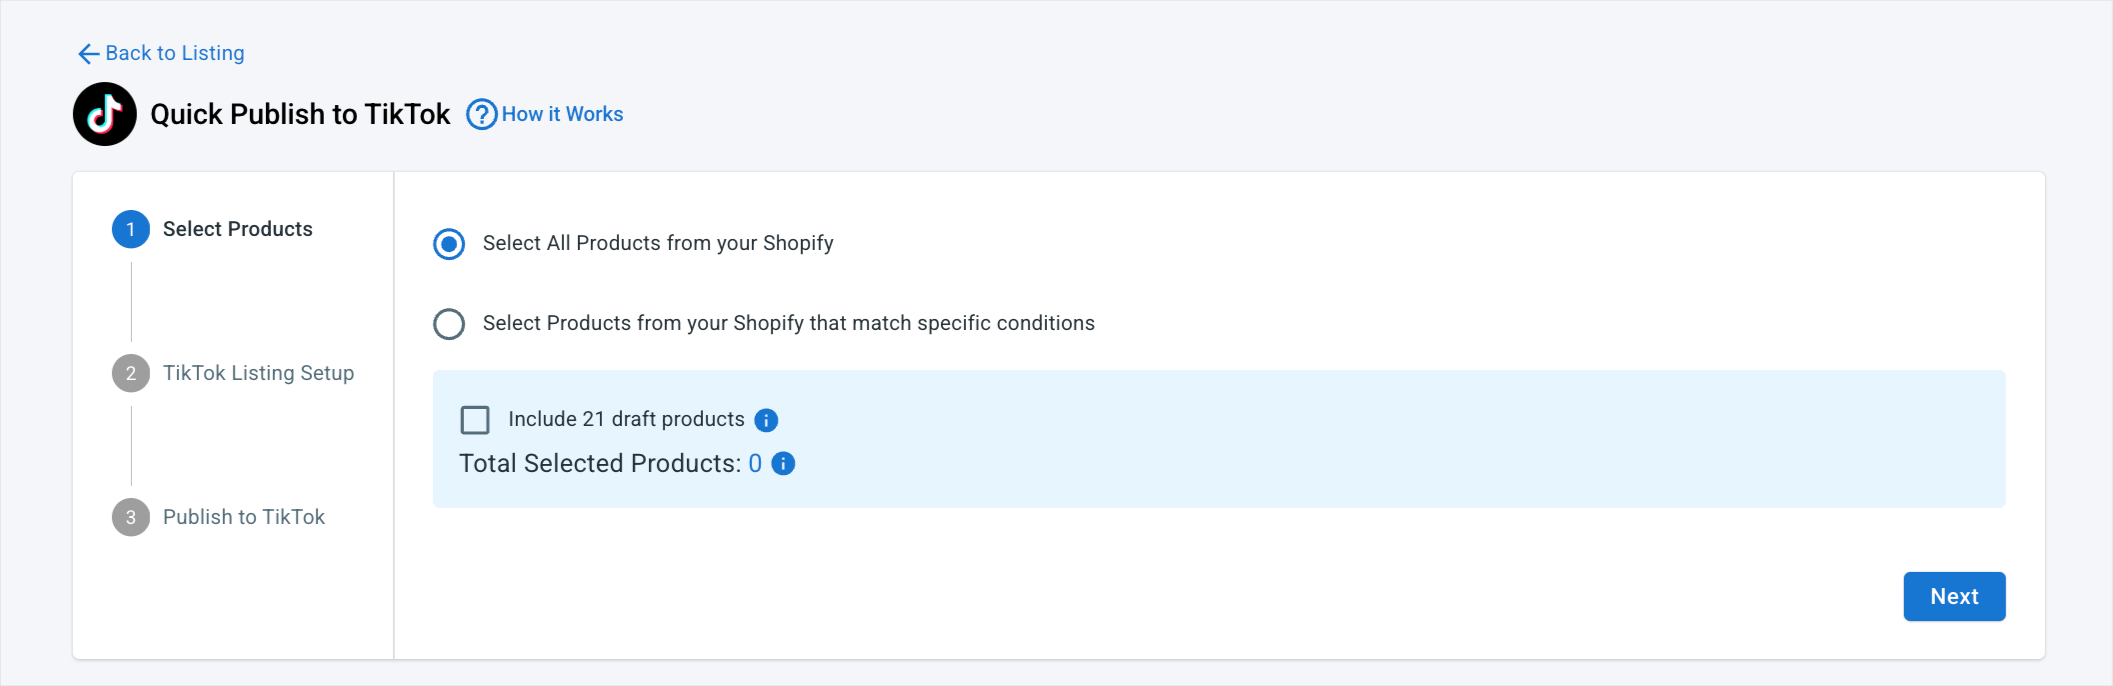Choose the Select All Products radio button
The image size is (2113, 686).
coord(449,244)
